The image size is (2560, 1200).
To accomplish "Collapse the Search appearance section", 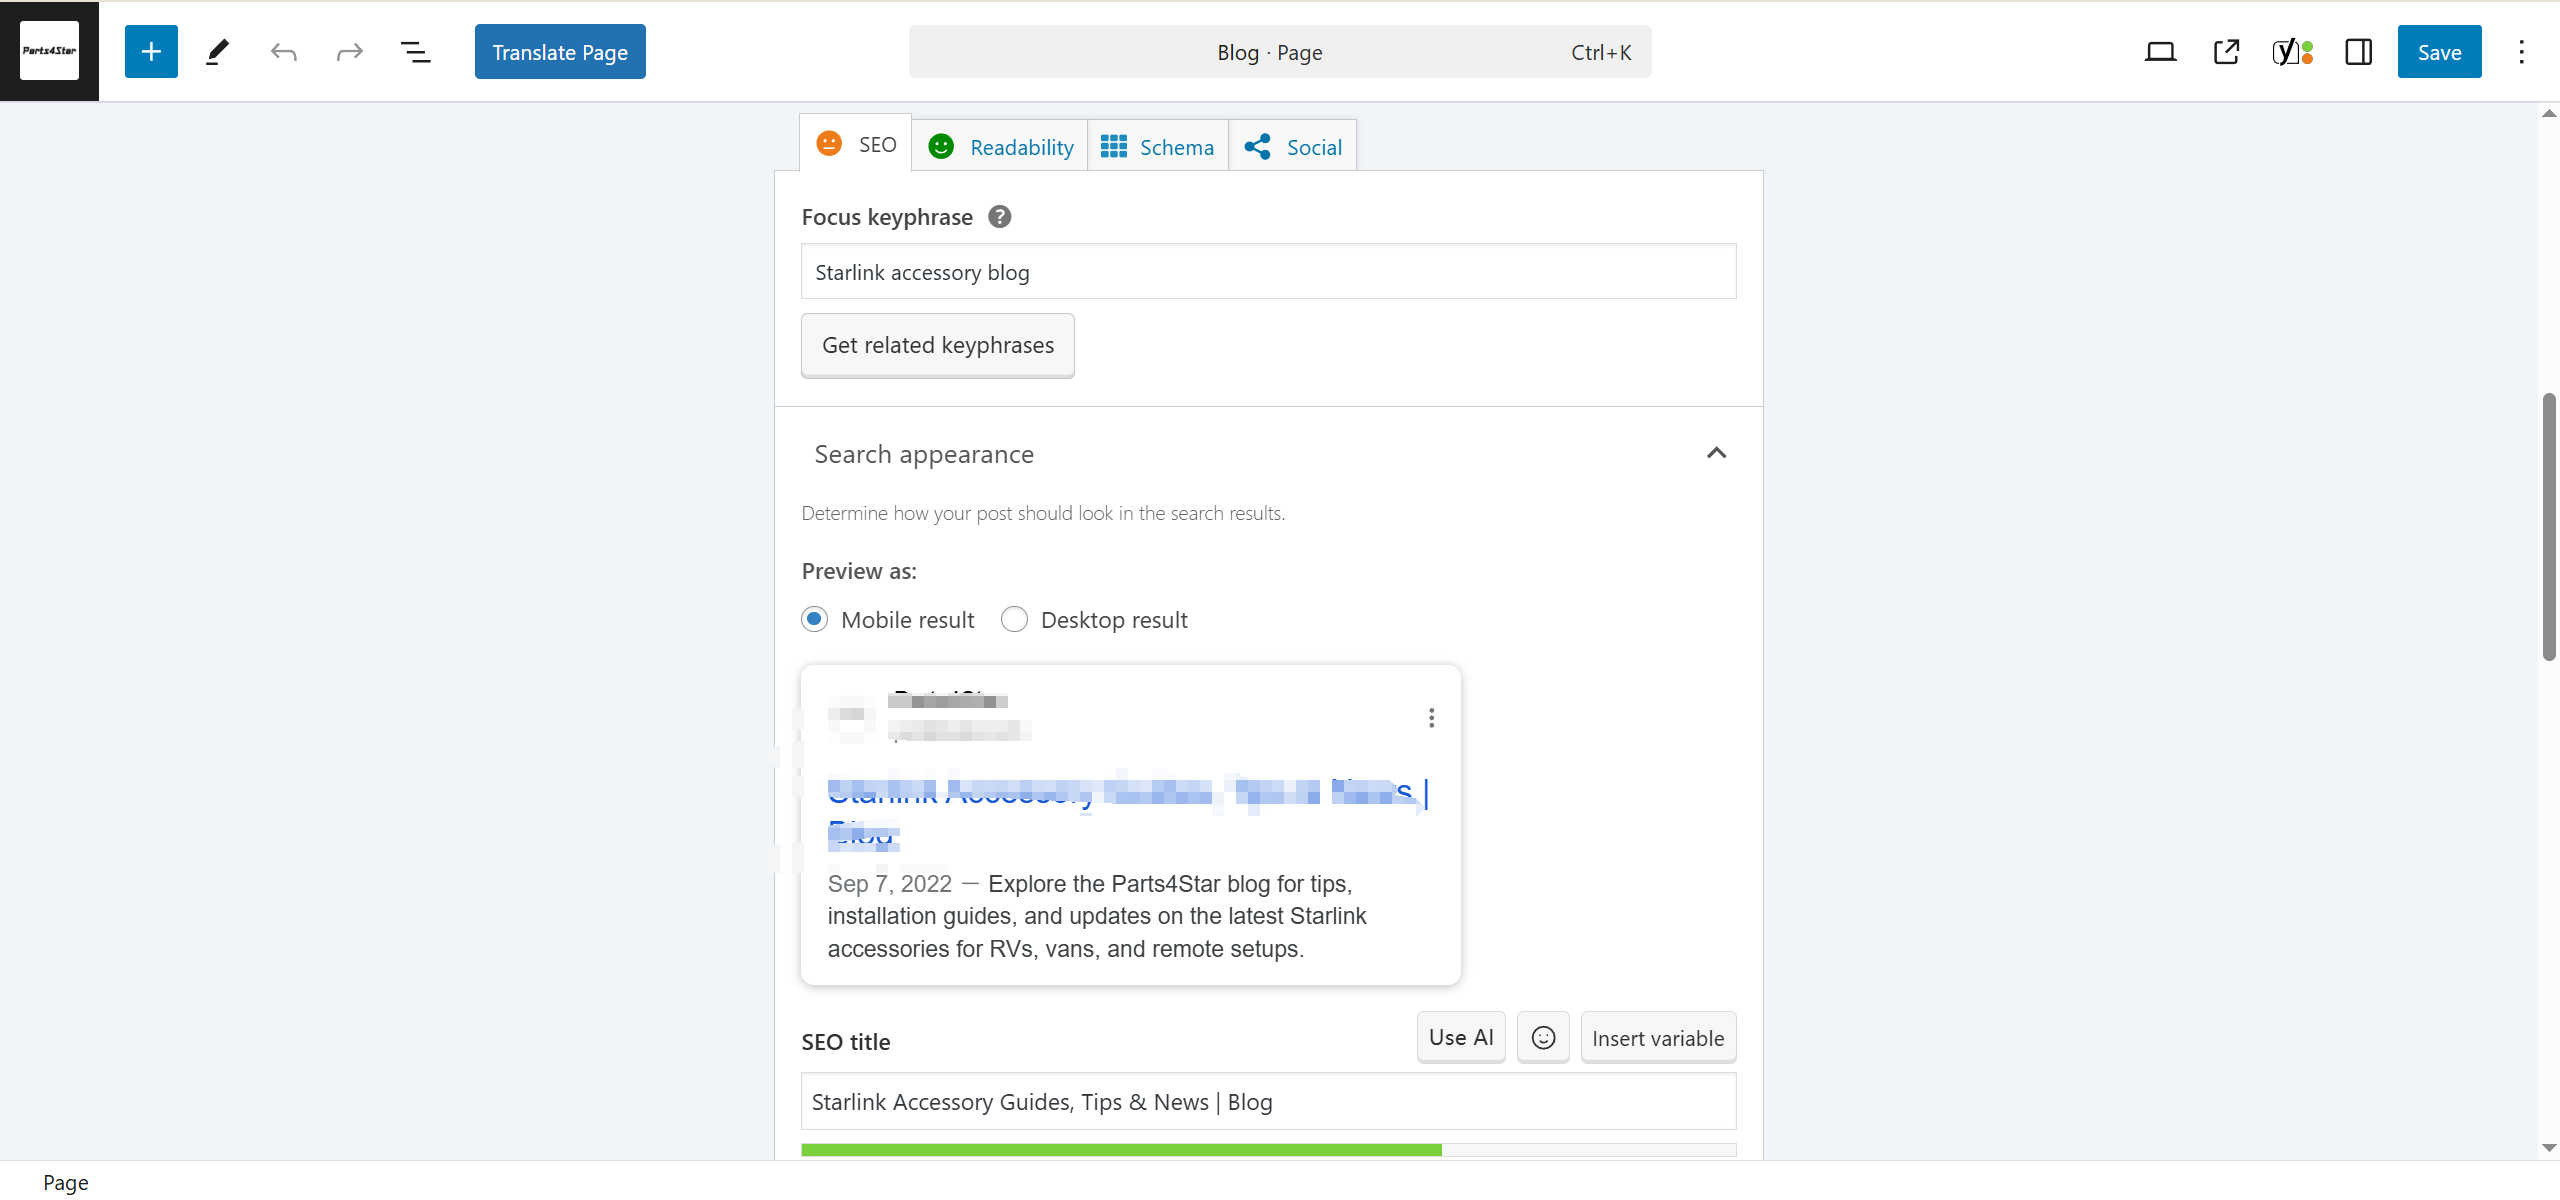I will click(x=1716, y=453).
